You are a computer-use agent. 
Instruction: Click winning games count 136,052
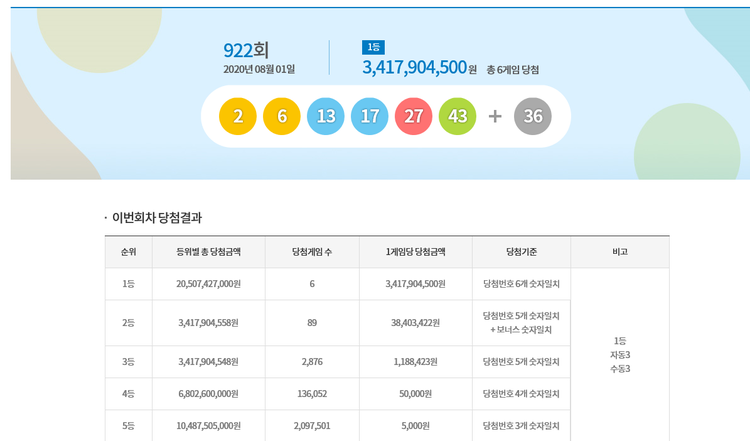click(x=312, y=394)
